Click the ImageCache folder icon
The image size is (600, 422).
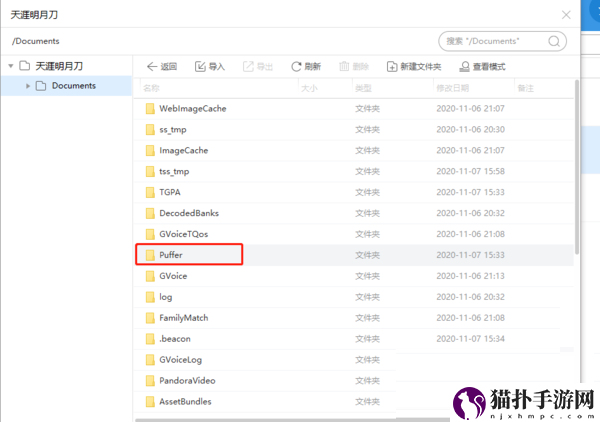coord(150,150)
